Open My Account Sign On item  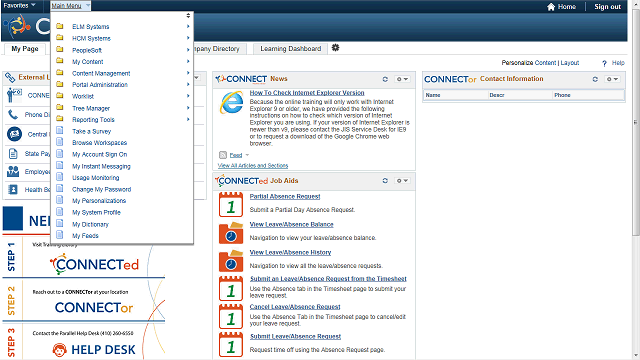pos(100,154)
